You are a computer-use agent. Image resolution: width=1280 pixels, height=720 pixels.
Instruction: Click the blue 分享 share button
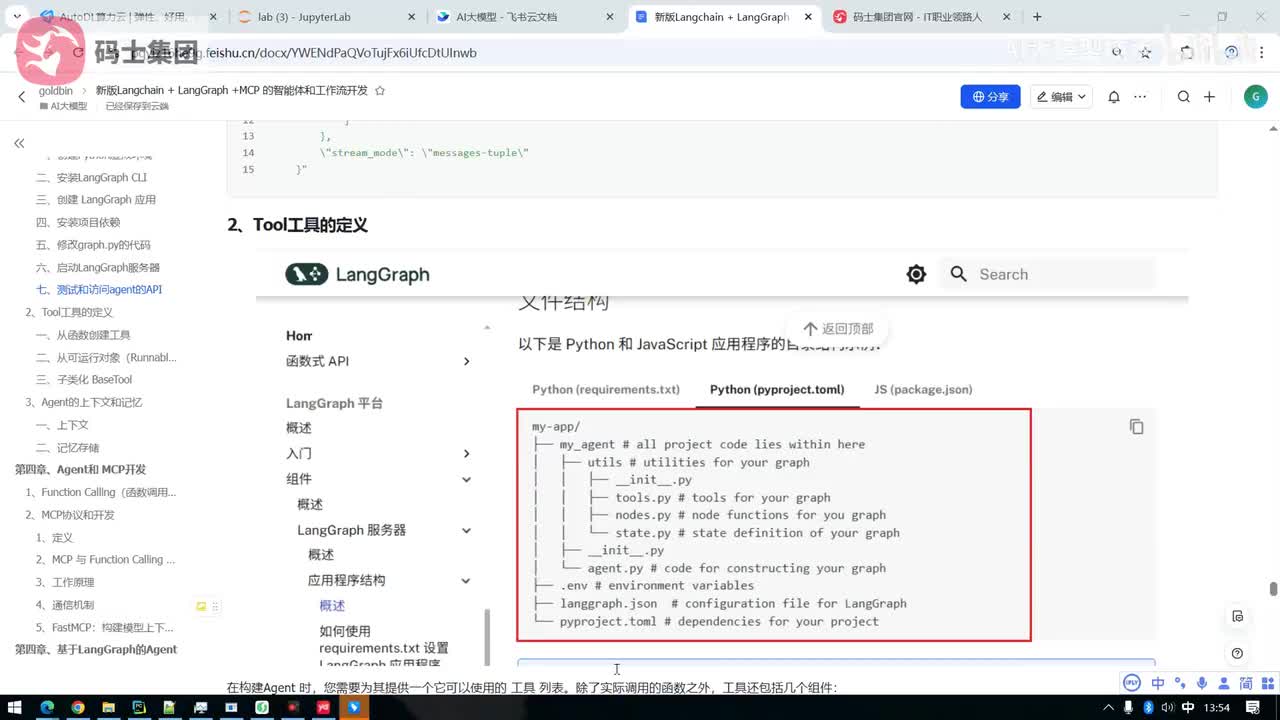point(990,97)
